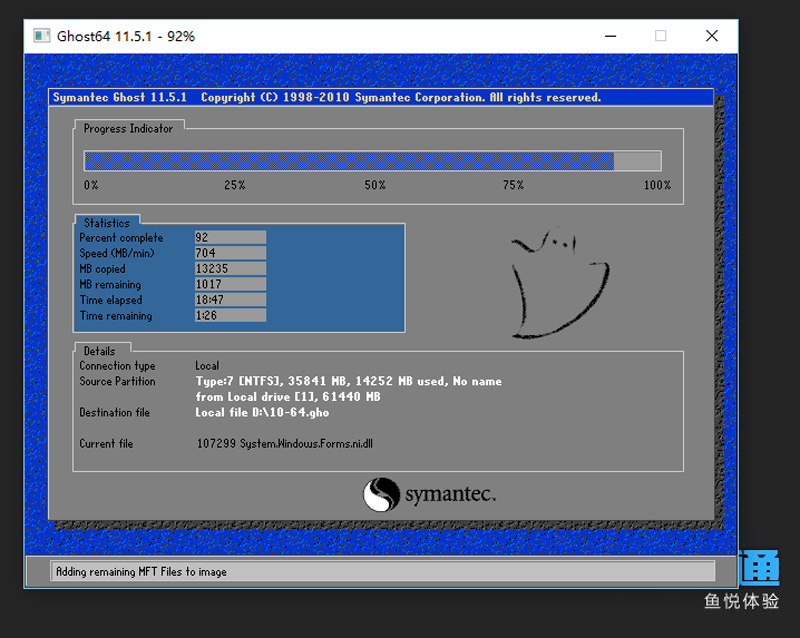Click the Time elapsed value 18:47
The height and width of the screenshot is (638, 800).
click(x=230, y=300)
